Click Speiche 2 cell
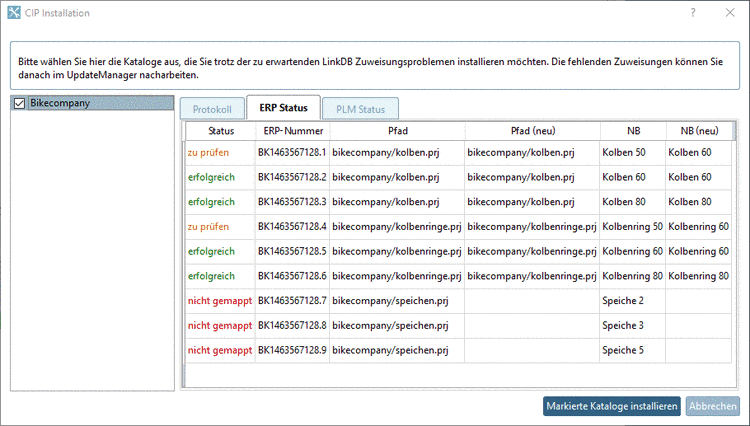This screenshot has height=426, width=750. coord(633,301)
